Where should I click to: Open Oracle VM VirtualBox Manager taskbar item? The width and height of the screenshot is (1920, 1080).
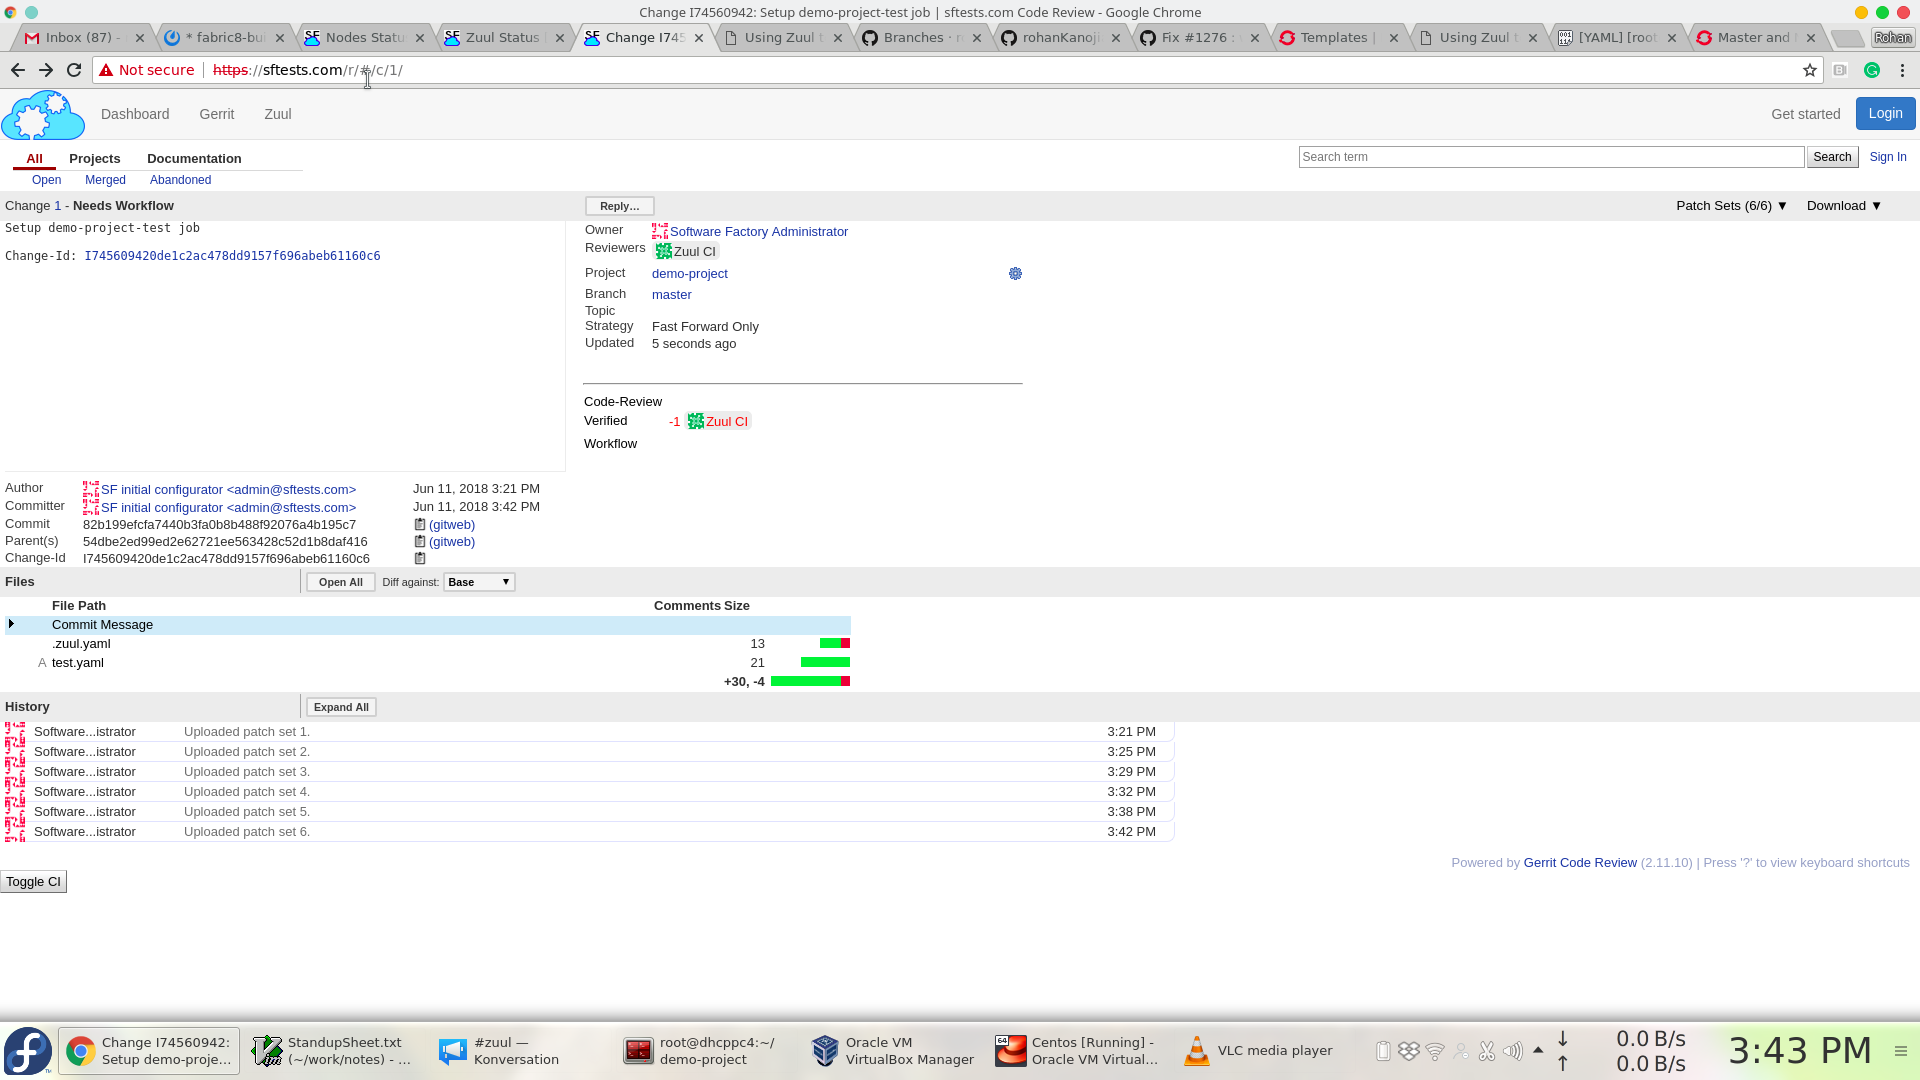(x=892, y=1051)
